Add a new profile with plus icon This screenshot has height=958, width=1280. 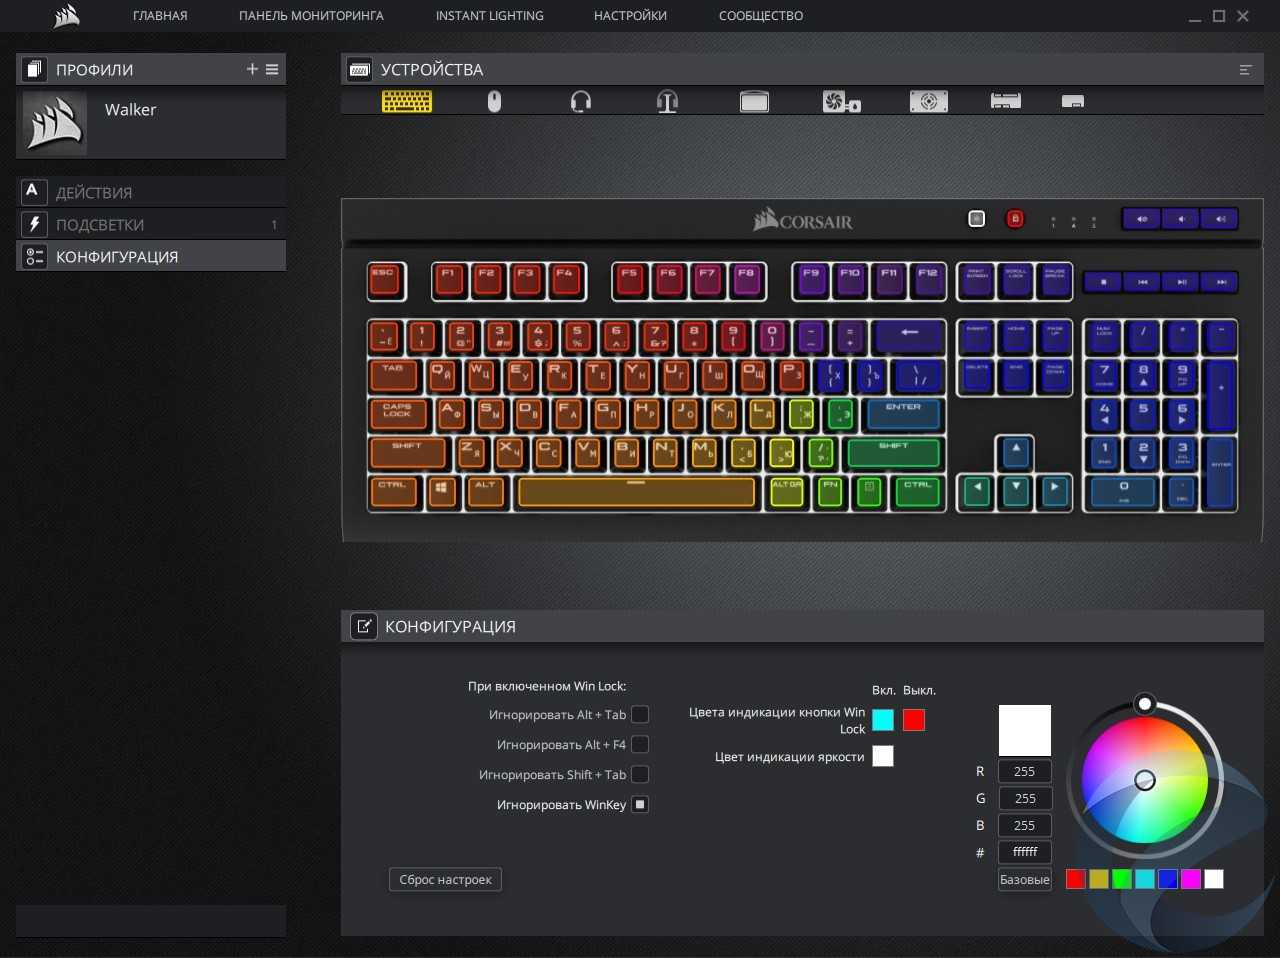[252, 69]
